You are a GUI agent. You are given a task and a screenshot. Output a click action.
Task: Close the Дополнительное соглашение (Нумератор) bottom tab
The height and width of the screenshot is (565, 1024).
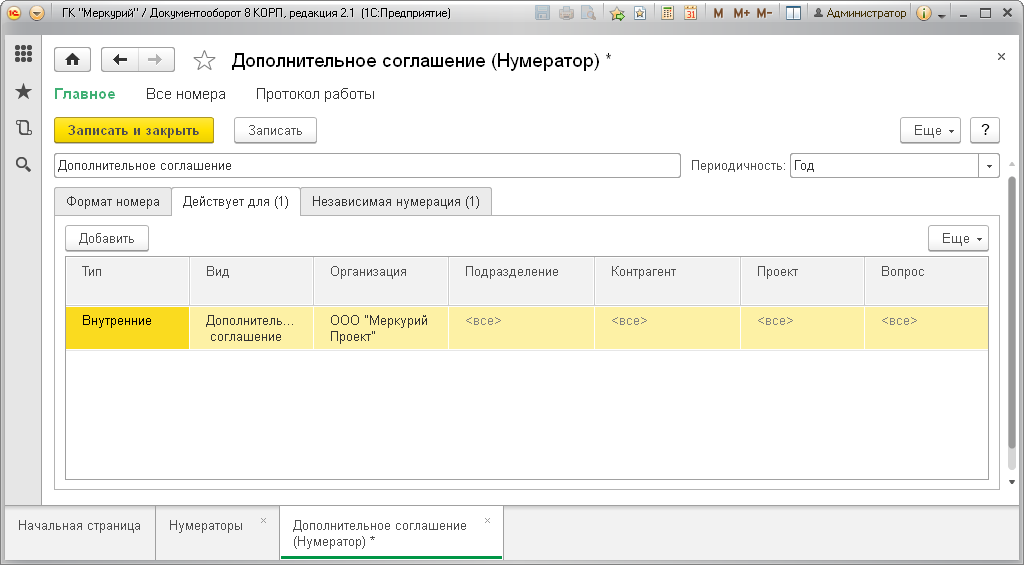487,521
